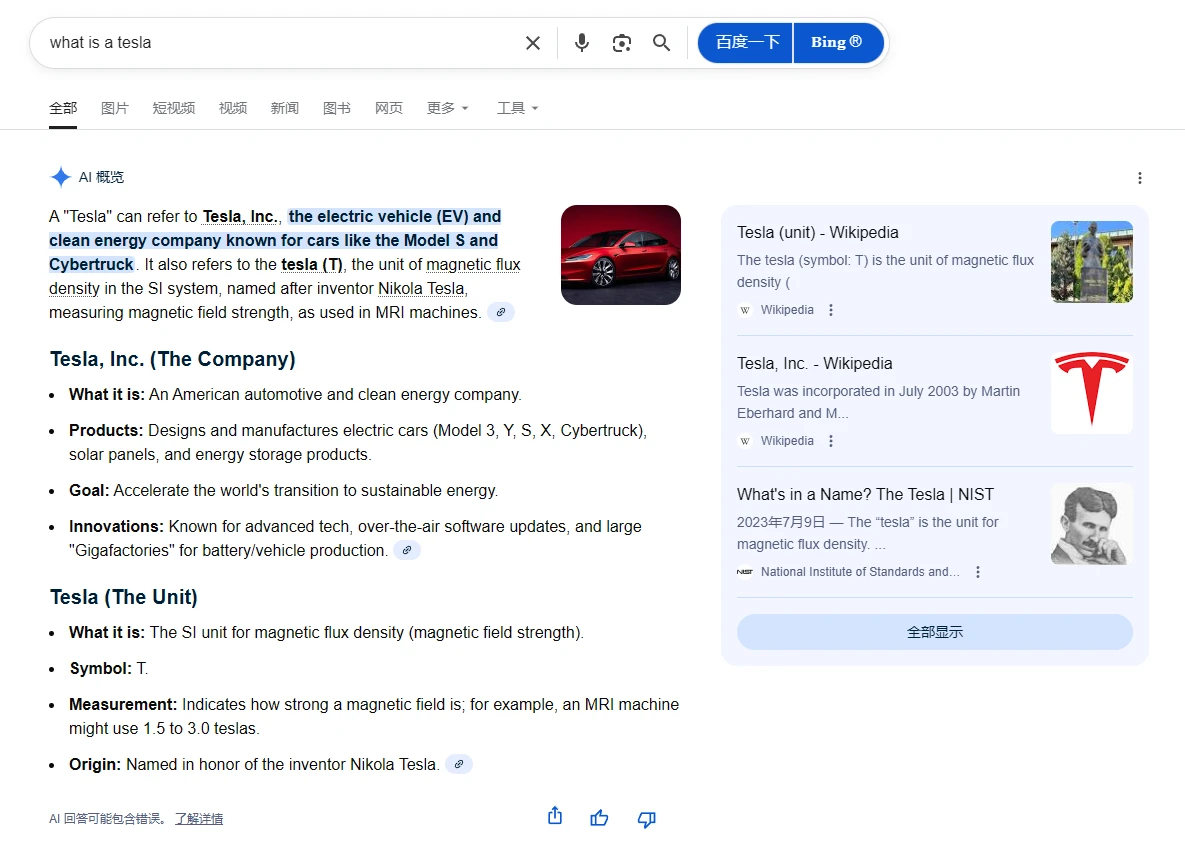Start voice search with microphone icon
1185x850 pixels.
coord(582,43)
